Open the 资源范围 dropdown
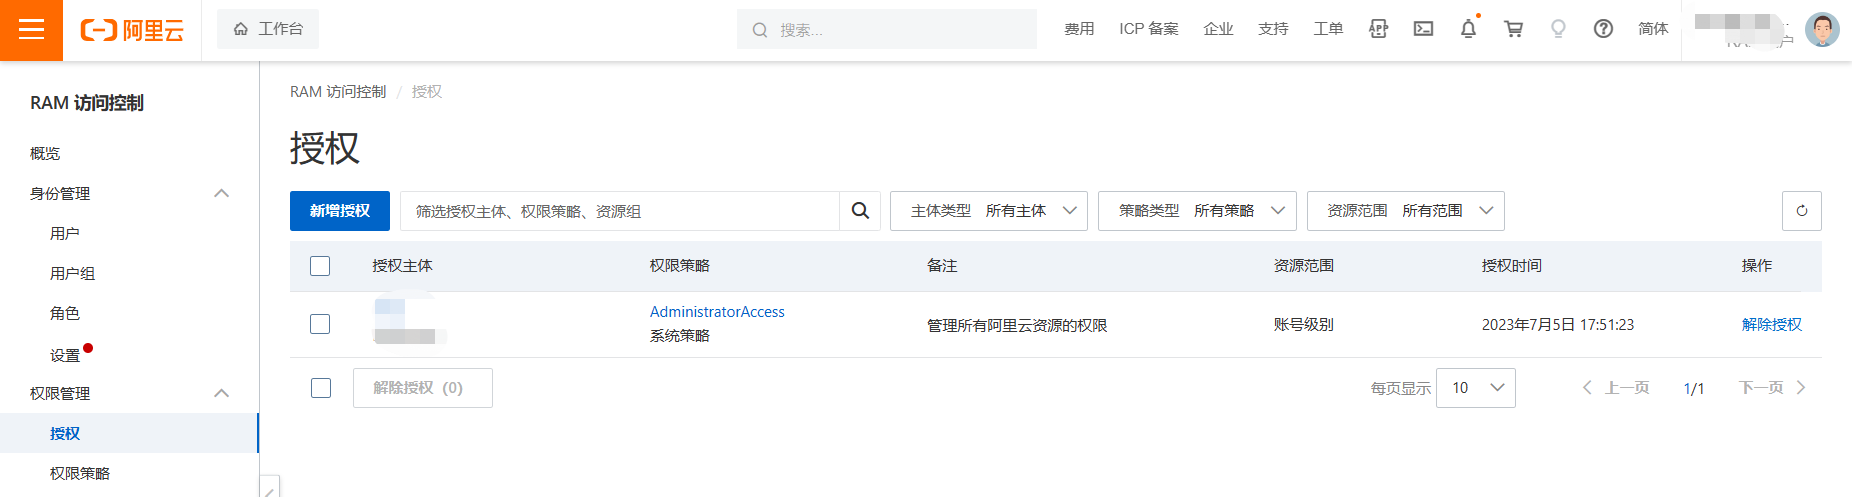 pos(1405,211)
